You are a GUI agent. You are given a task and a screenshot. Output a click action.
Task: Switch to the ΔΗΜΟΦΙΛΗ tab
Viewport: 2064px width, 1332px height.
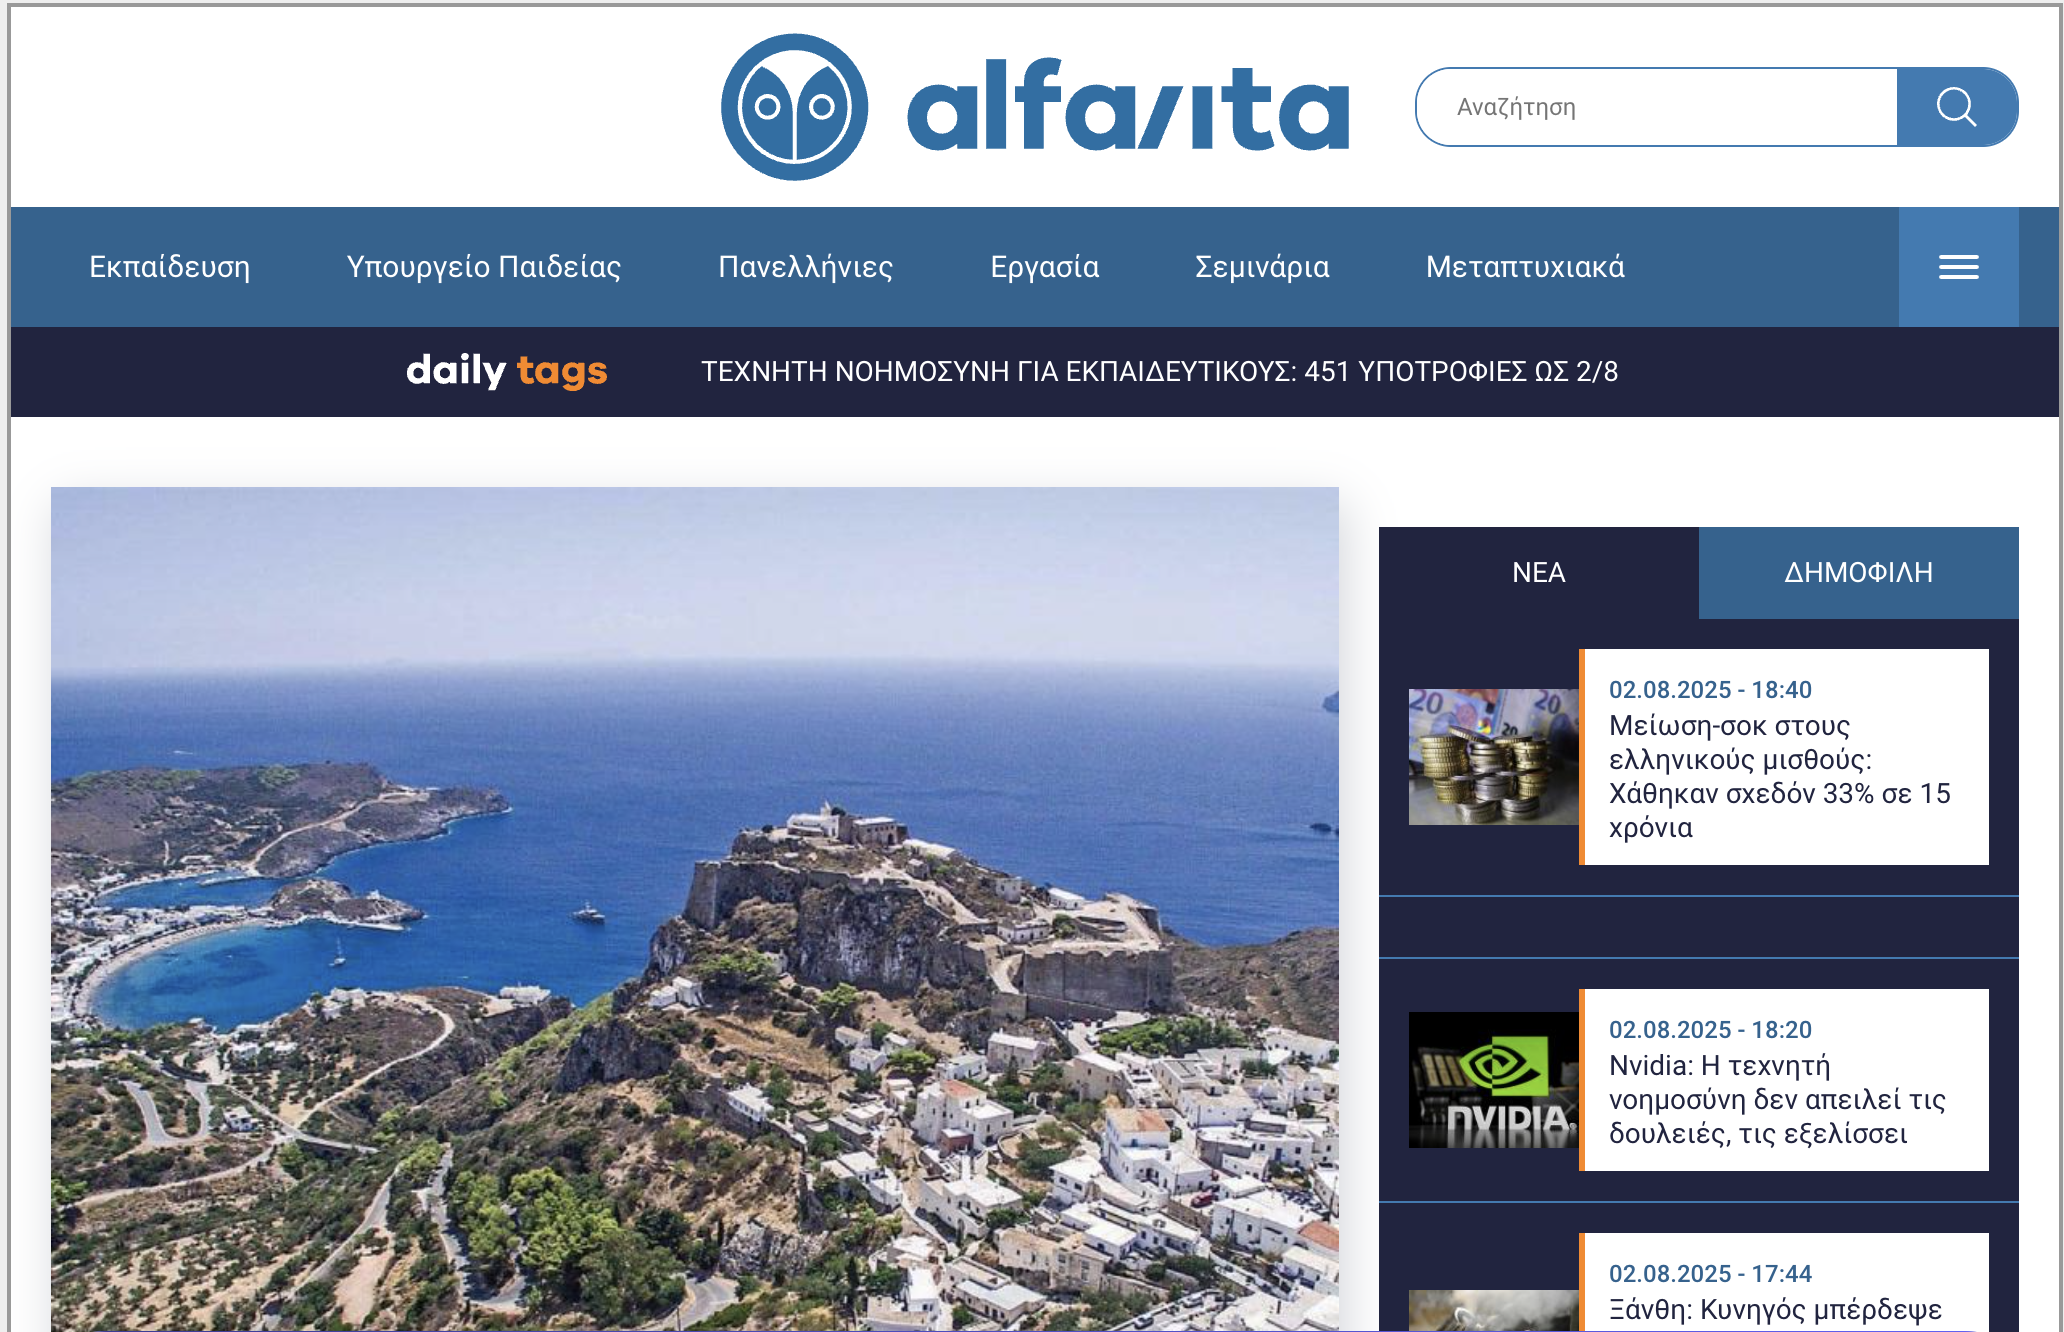[1858, 572]
